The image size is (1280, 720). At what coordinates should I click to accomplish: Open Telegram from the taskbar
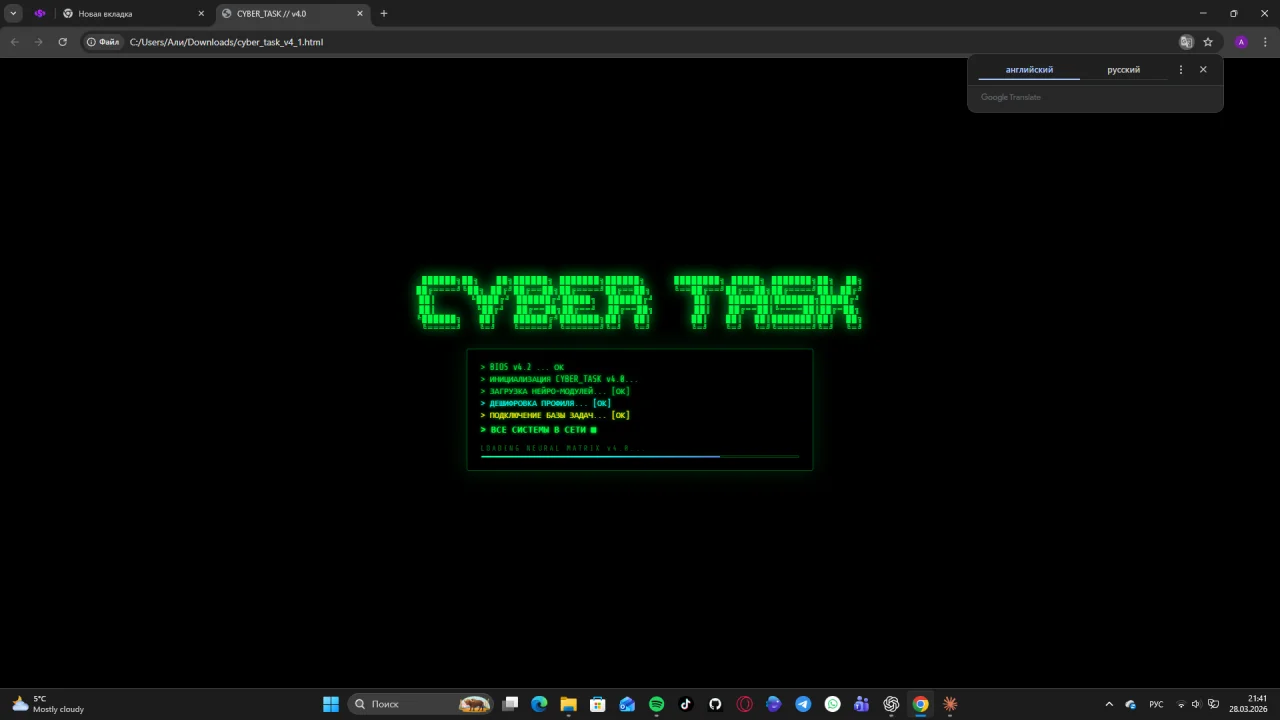click(803, 704)
